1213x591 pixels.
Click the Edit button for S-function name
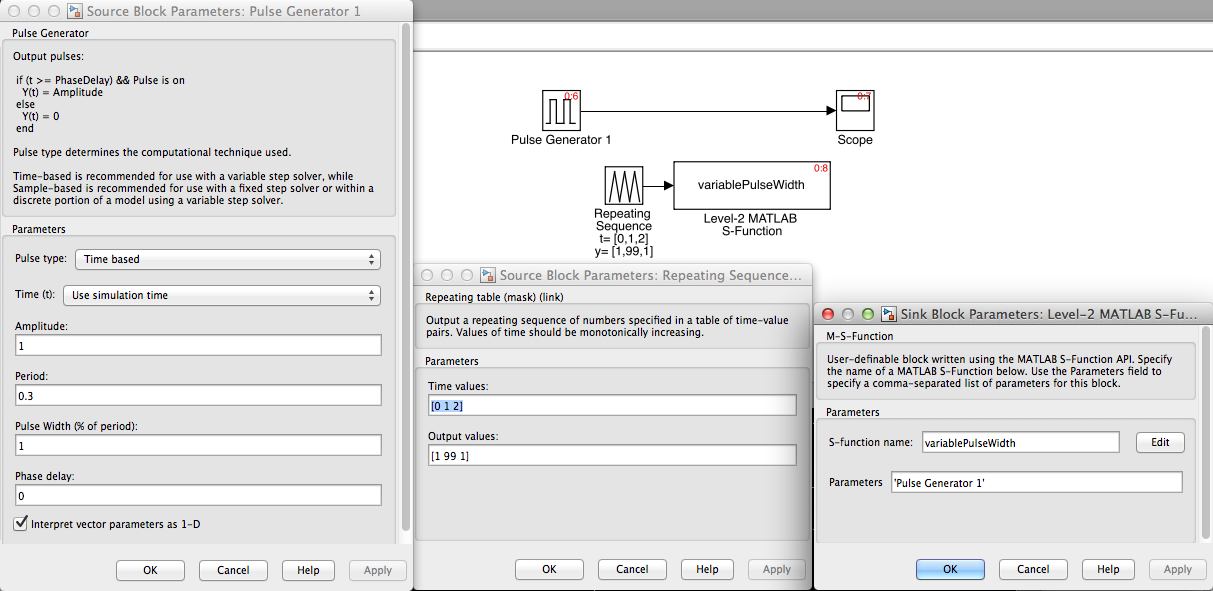1159,442
